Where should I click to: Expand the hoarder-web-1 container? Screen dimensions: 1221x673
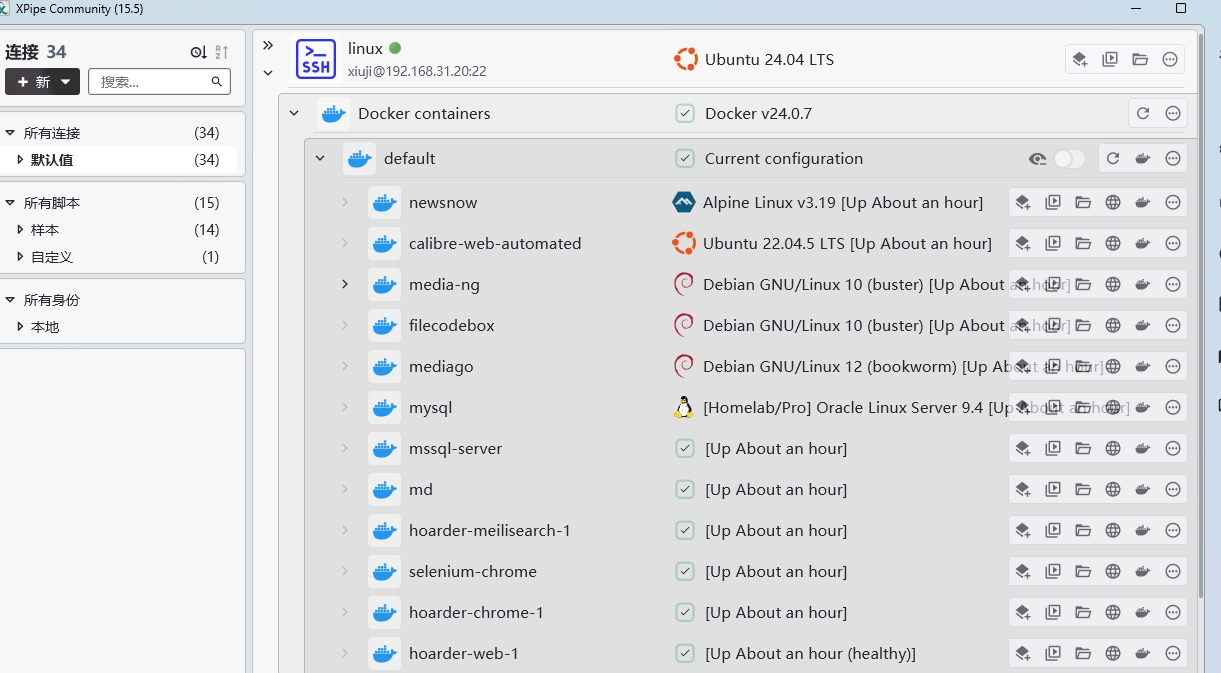(345, 653)
